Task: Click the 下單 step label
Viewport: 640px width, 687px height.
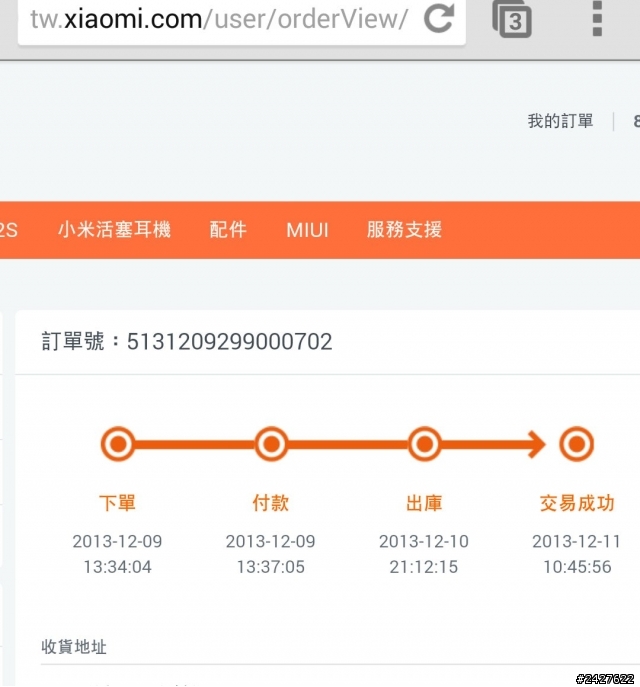Action: point(117,503)
